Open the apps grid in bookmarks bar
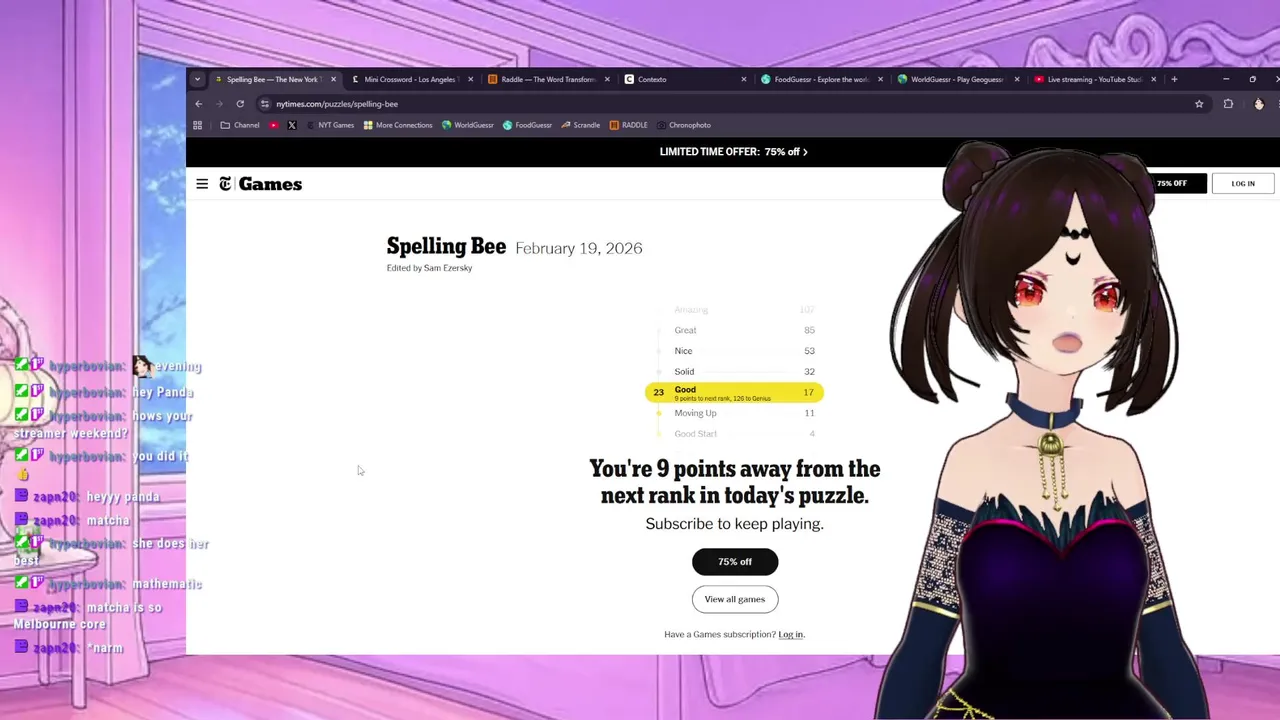 pos(197,125)
